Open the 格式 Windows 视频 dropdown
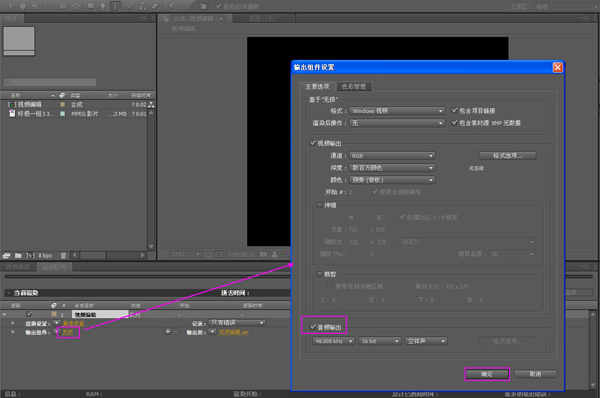600x398 pixels. 397,111
